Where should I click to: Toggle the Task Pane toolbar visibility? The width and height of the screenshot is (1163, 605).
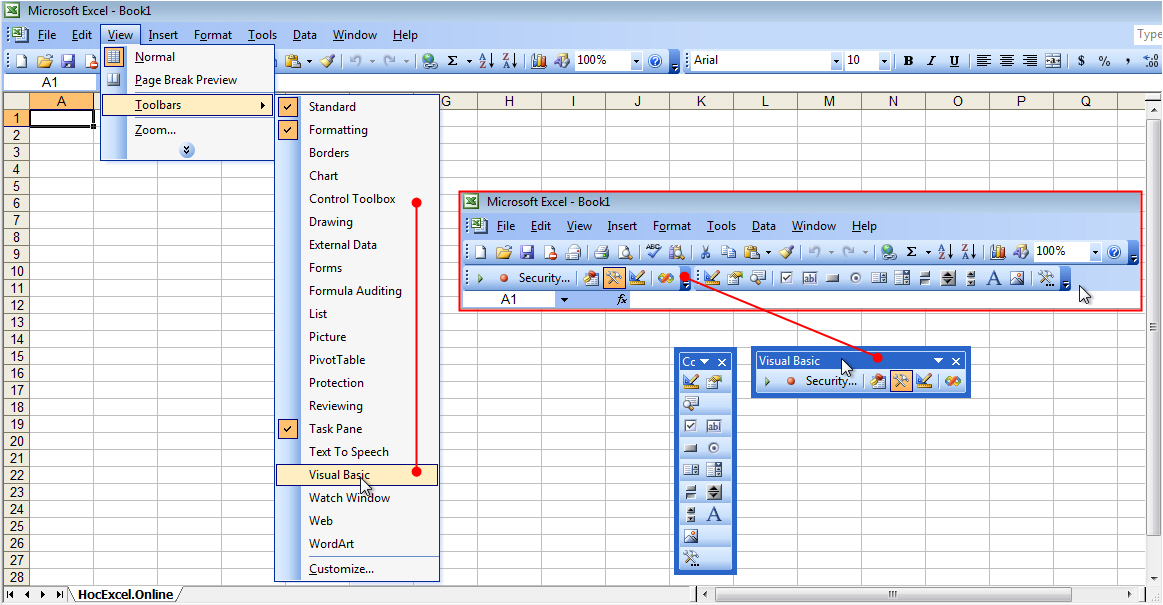tap(287, 428)
